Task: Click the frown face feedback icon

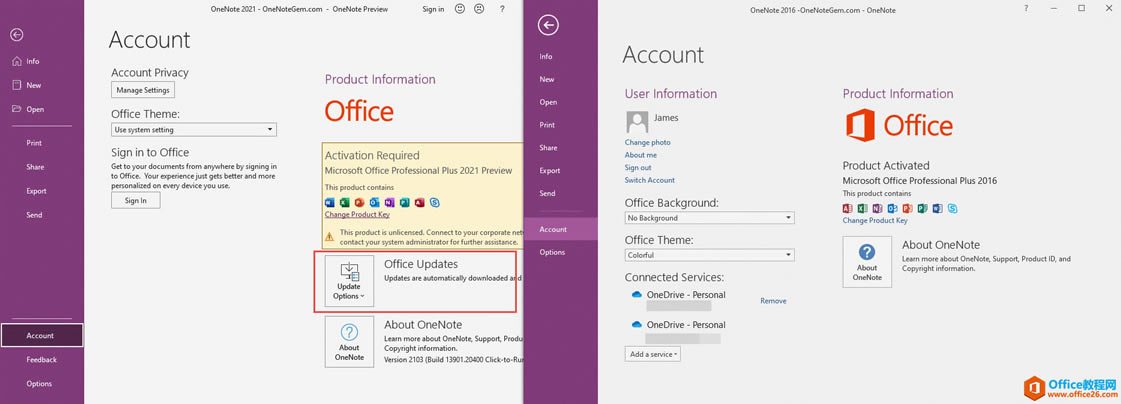Action: pos(479,9)
